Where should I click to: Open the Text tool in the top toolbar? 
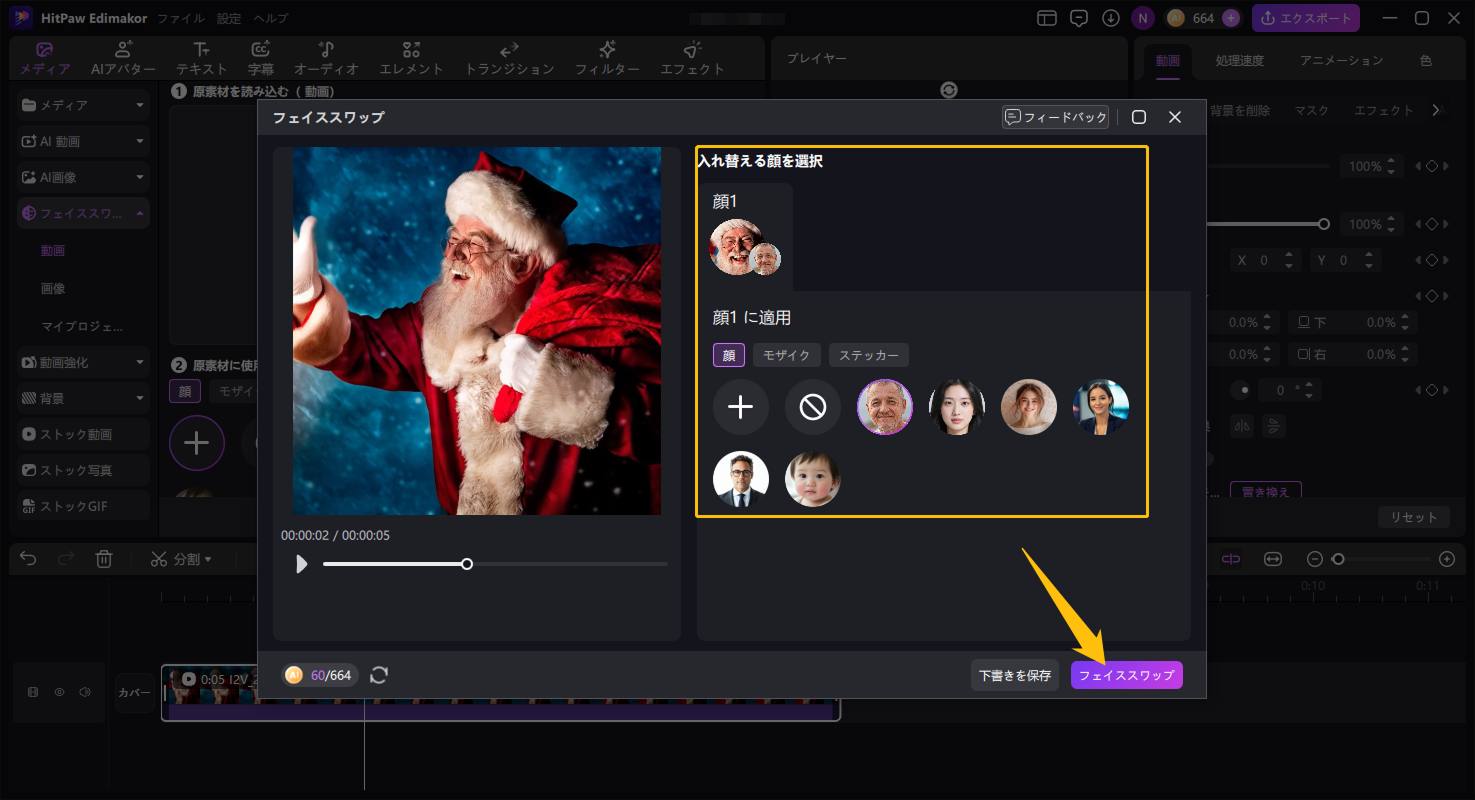point(202,58)
